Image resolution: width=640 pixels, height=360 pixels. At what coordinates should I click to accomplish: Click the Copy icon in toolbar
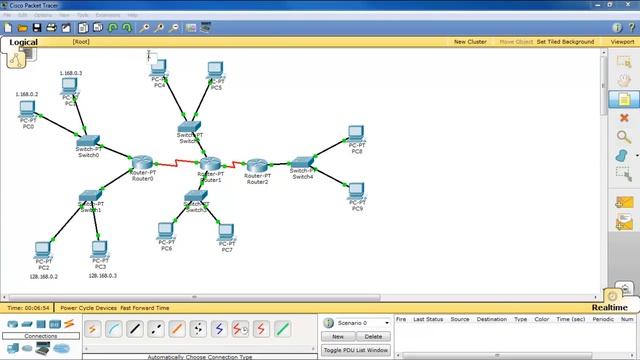tap(83, 28)
